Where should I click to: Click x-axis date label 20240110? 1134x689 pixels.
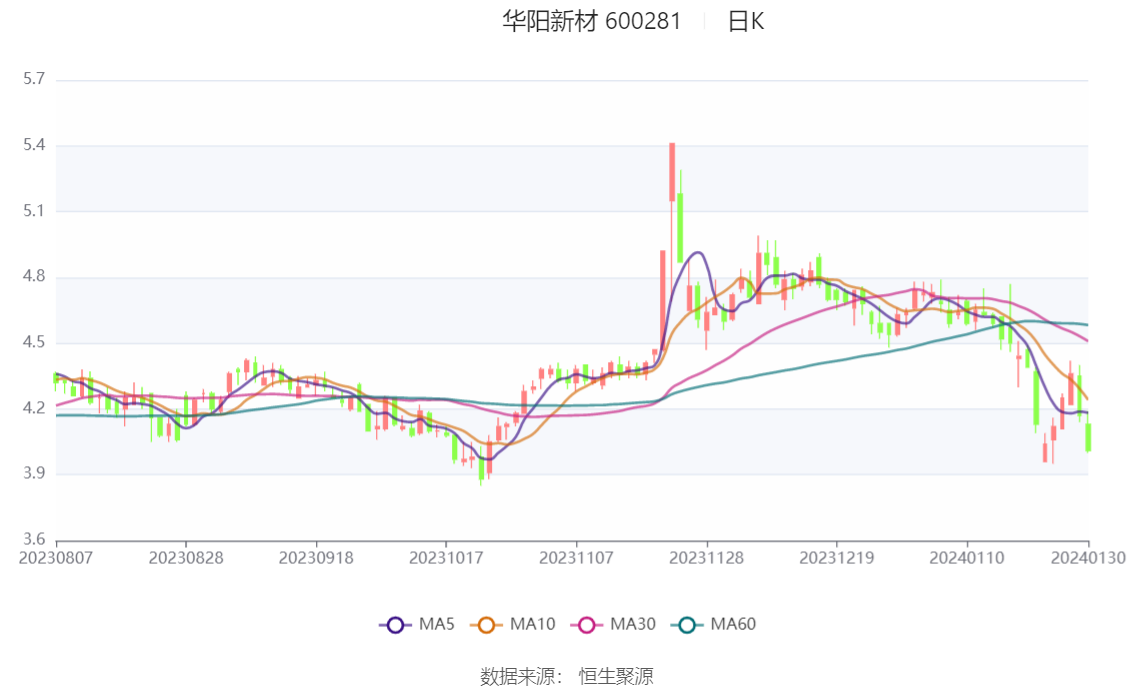coord(967,558)
